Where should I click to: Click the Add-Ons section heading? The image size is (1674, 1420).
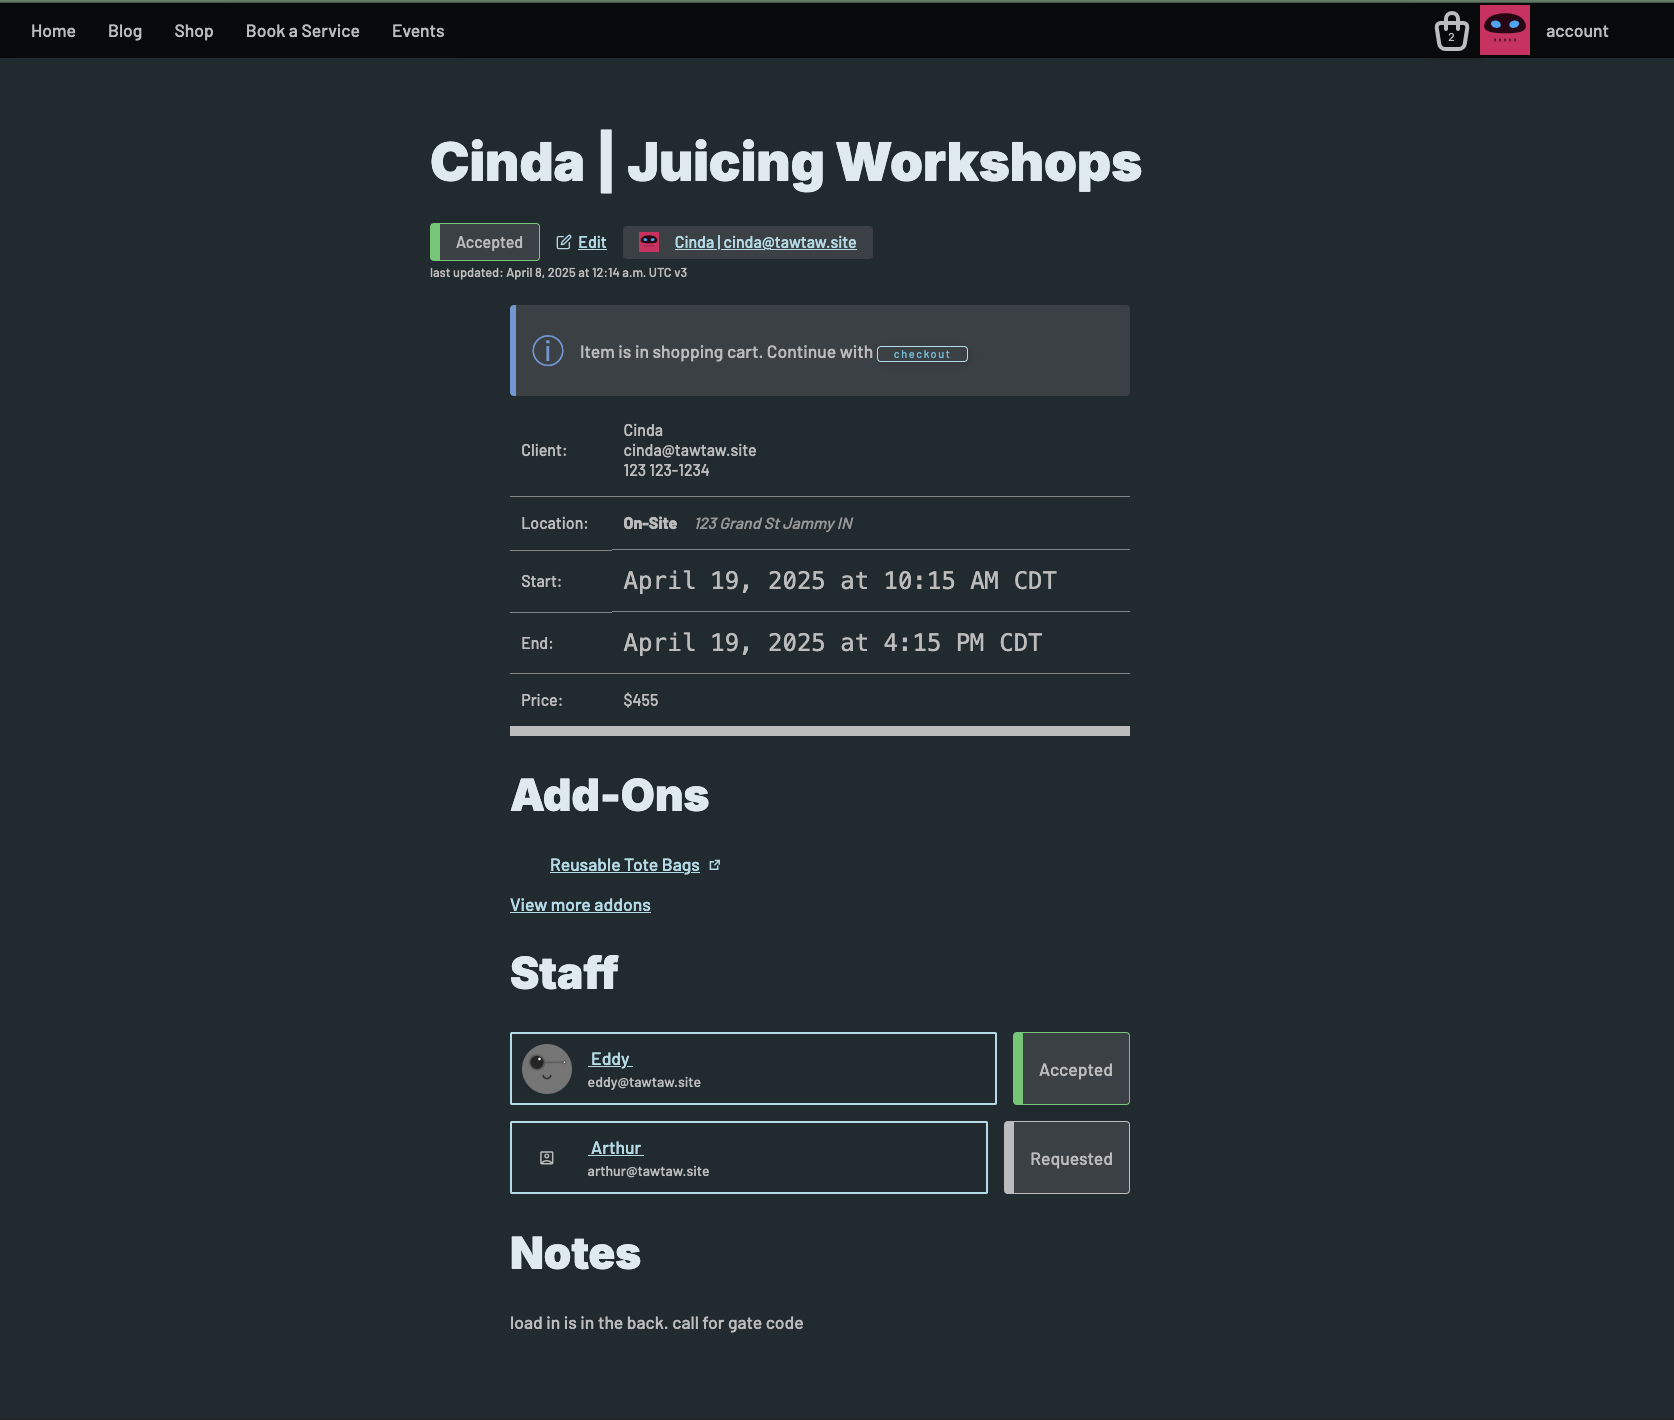tap(610, 796)
